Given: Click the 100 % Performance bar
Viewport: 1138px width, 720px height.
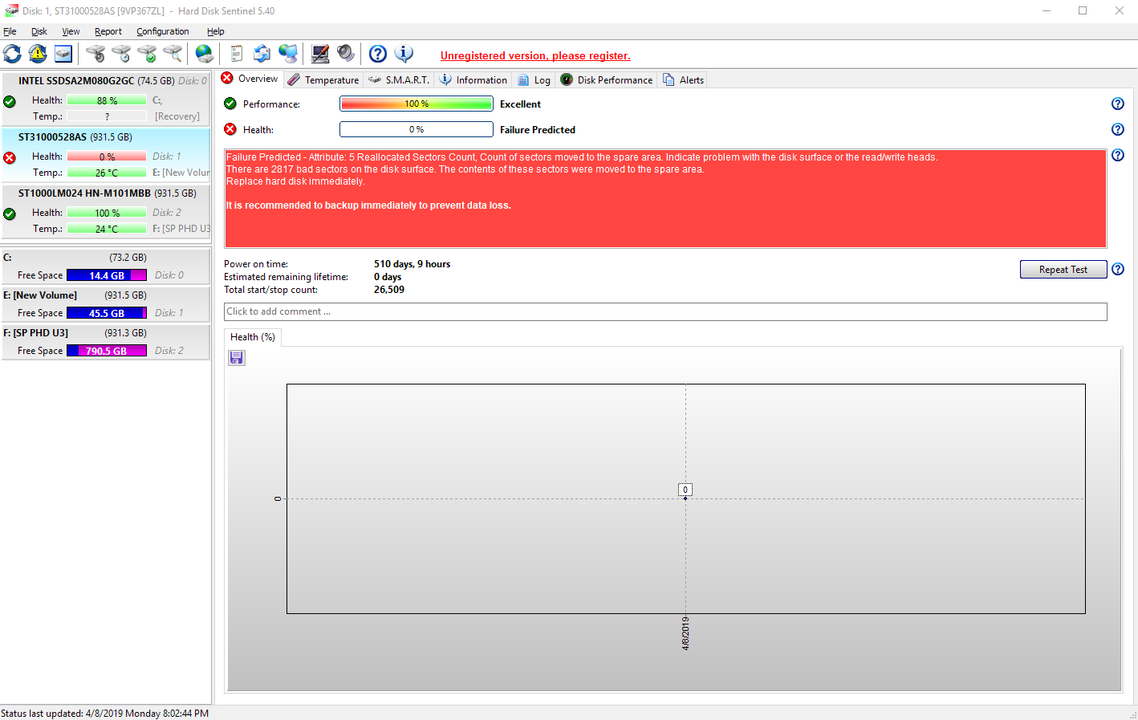Looking at the screenshot, I should pyautogui.click(x=417, y=104).
